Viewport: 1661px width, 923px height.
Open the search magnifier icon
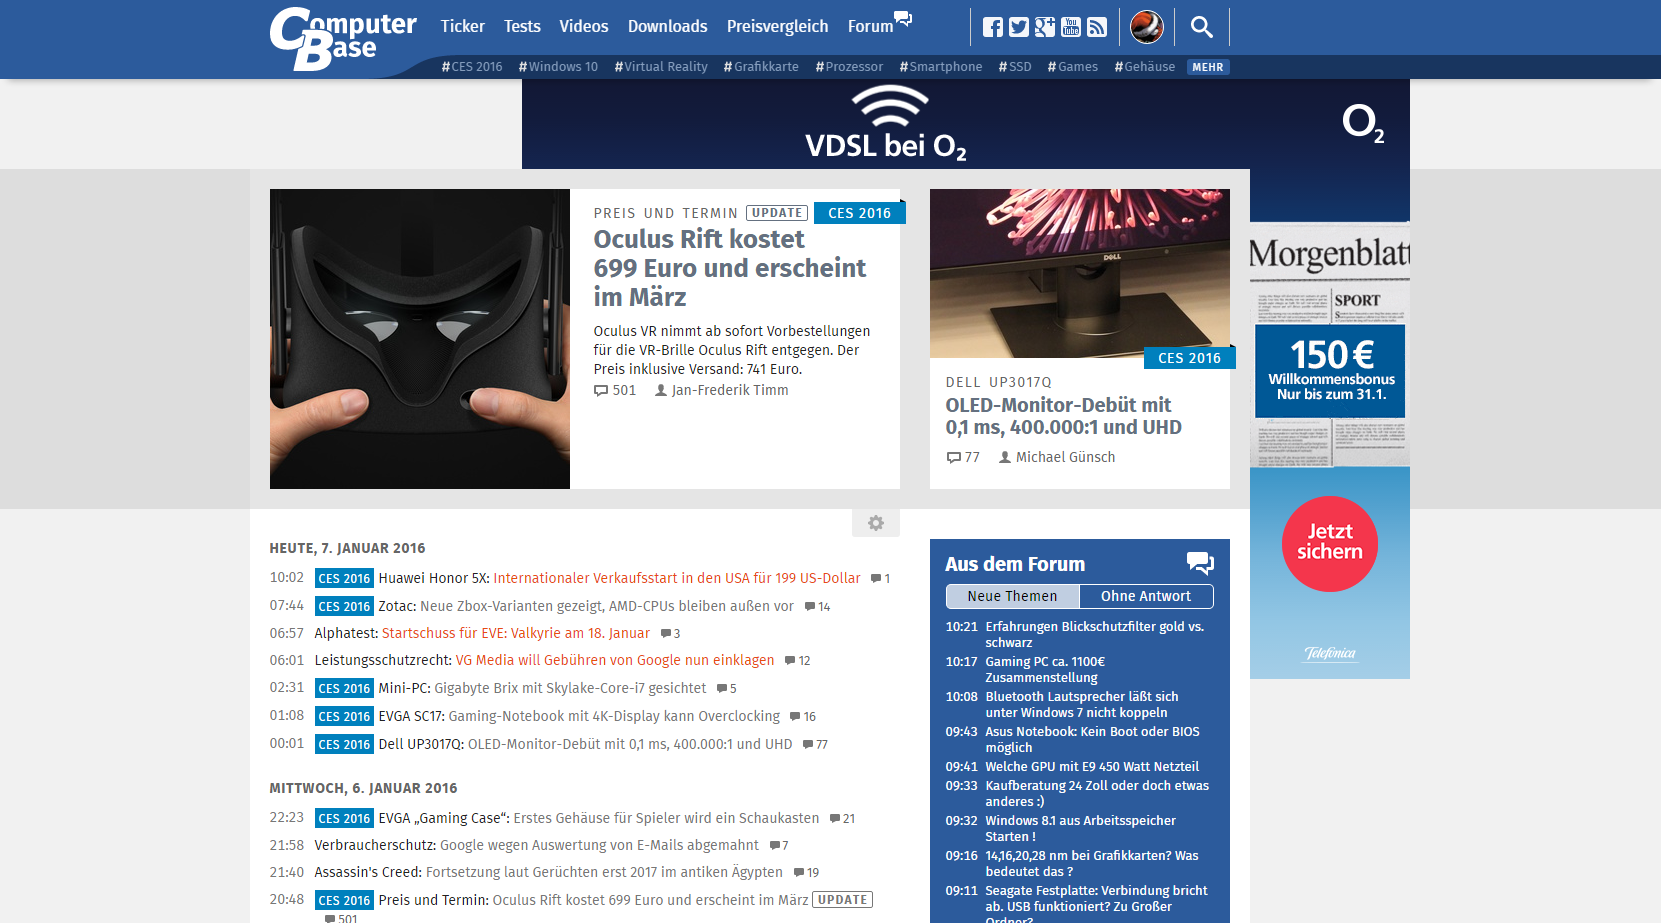point(1202,27)
